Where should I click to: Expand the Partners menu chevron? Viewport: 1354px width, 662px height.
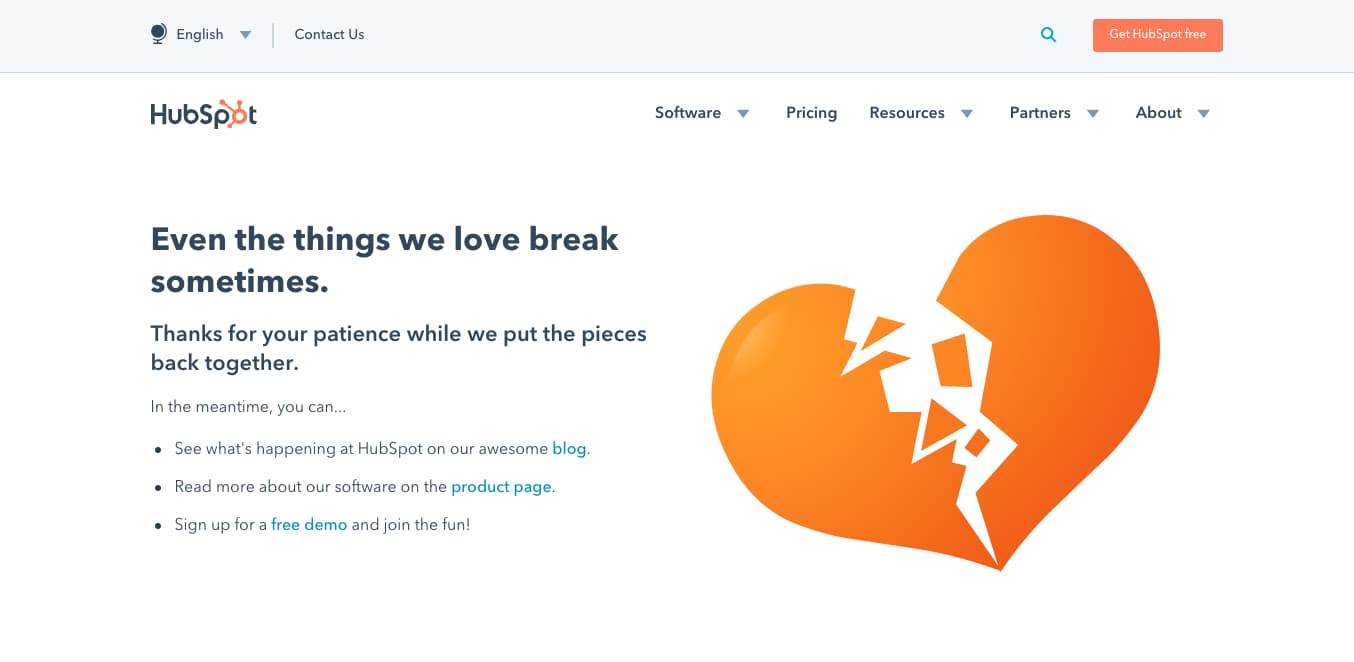[x=1092, y=114]
